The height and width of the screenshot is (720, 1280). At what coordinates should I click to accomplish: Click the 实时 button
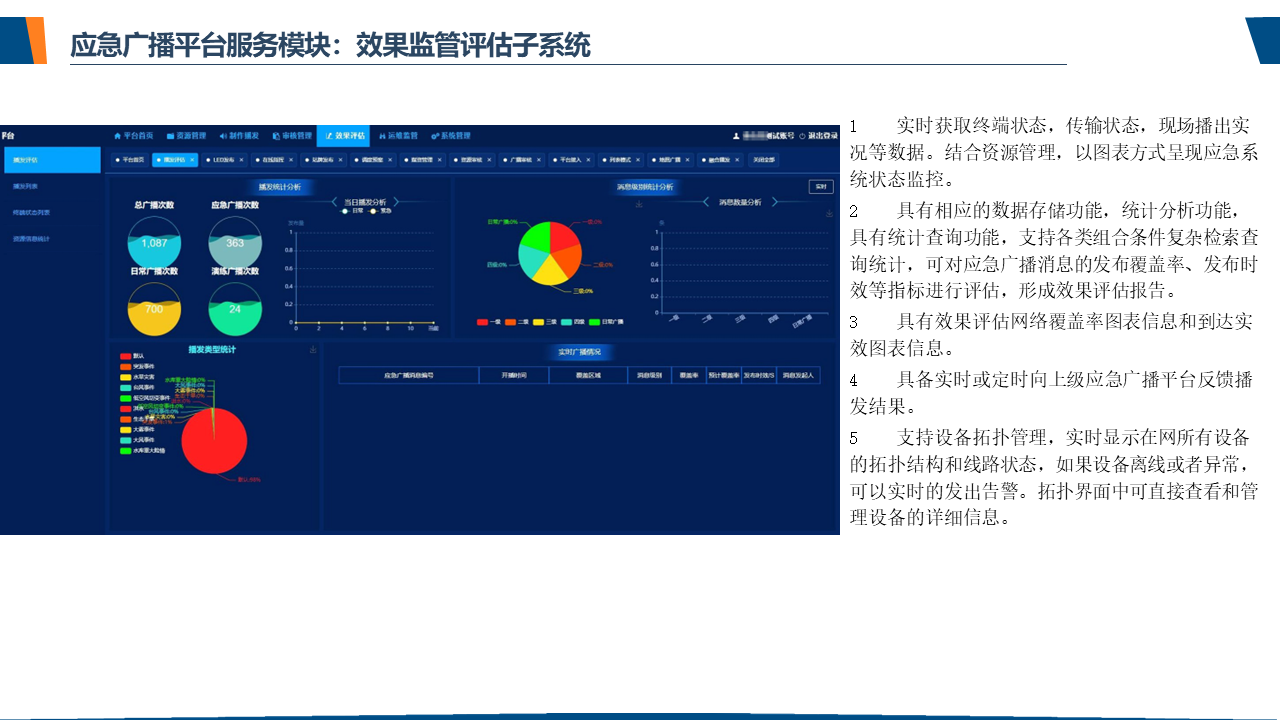[820, 186]
